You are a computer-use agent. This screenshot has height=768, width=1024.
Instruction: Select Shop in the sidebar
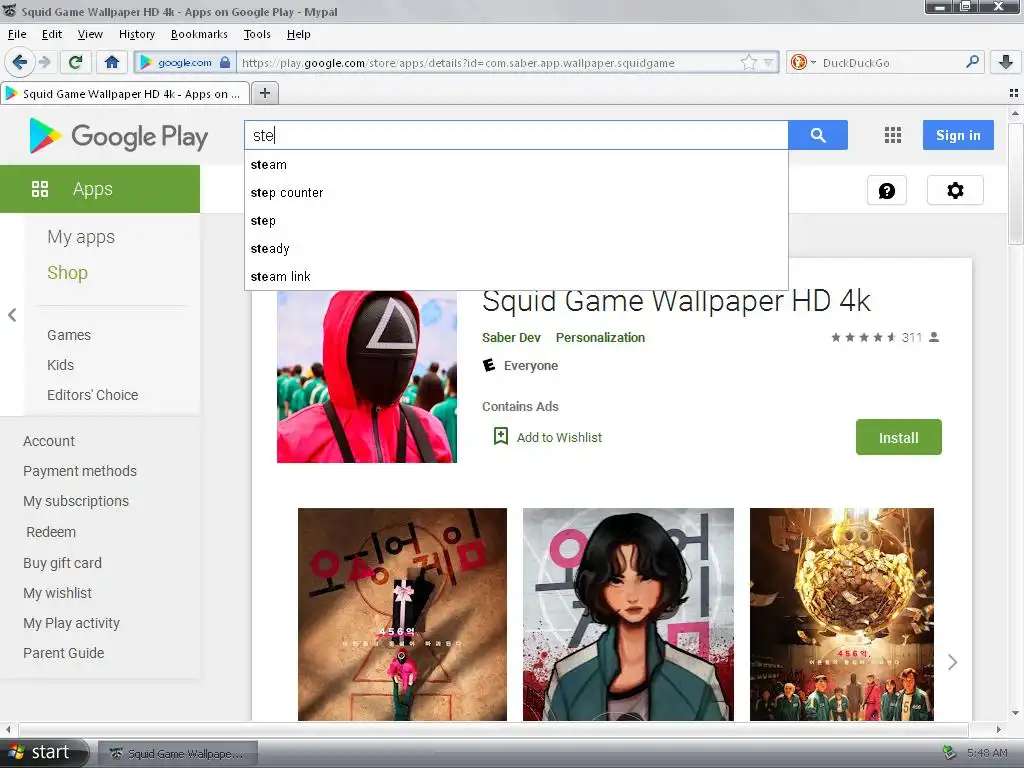coord(67,272)
